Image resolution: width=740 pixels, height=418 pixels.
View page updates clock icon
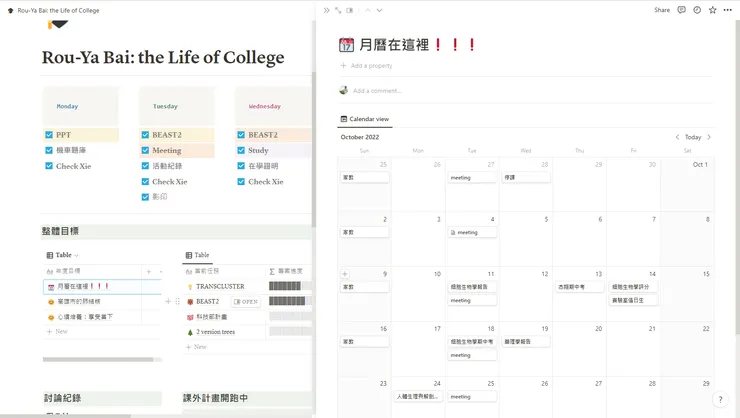click(697, 10)
